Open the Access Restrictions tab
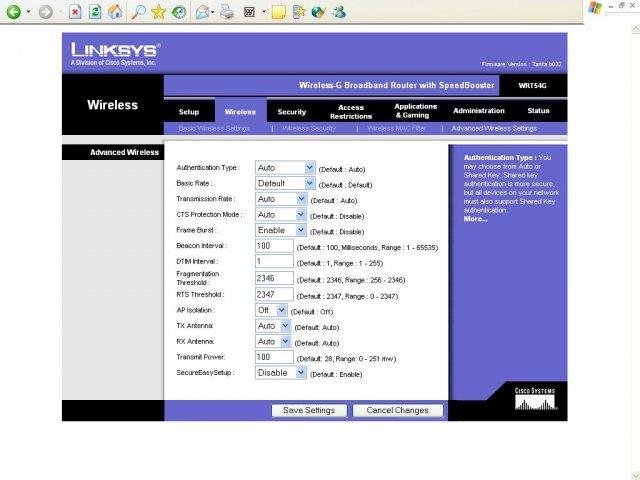The image size is (640, 480). (x=351, y=111)
